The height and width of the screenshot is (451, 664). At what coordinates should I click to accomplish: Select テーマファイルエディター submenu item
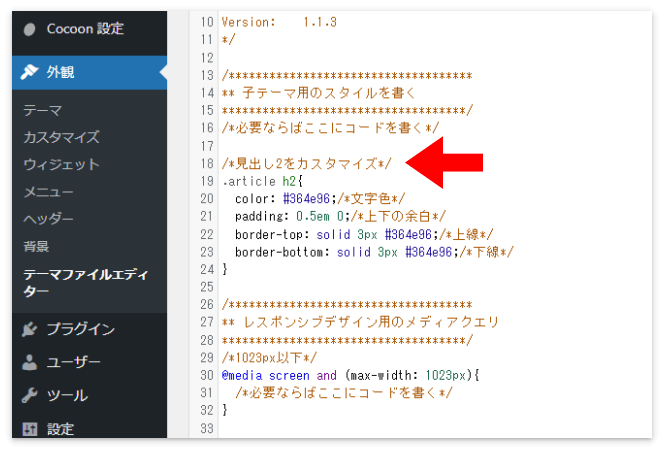pos(86,282)
